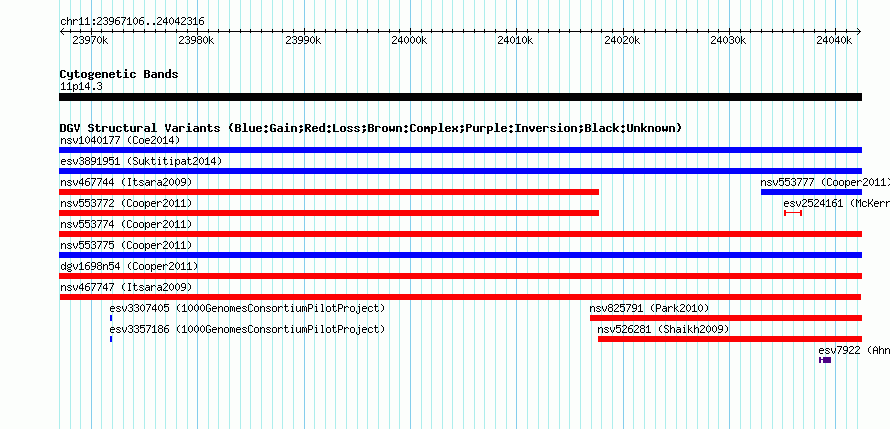Open the nsv553772 (Cooper2011) label
Screen dimensions: 890x429
pyautogui.click(x=126, y=203)
